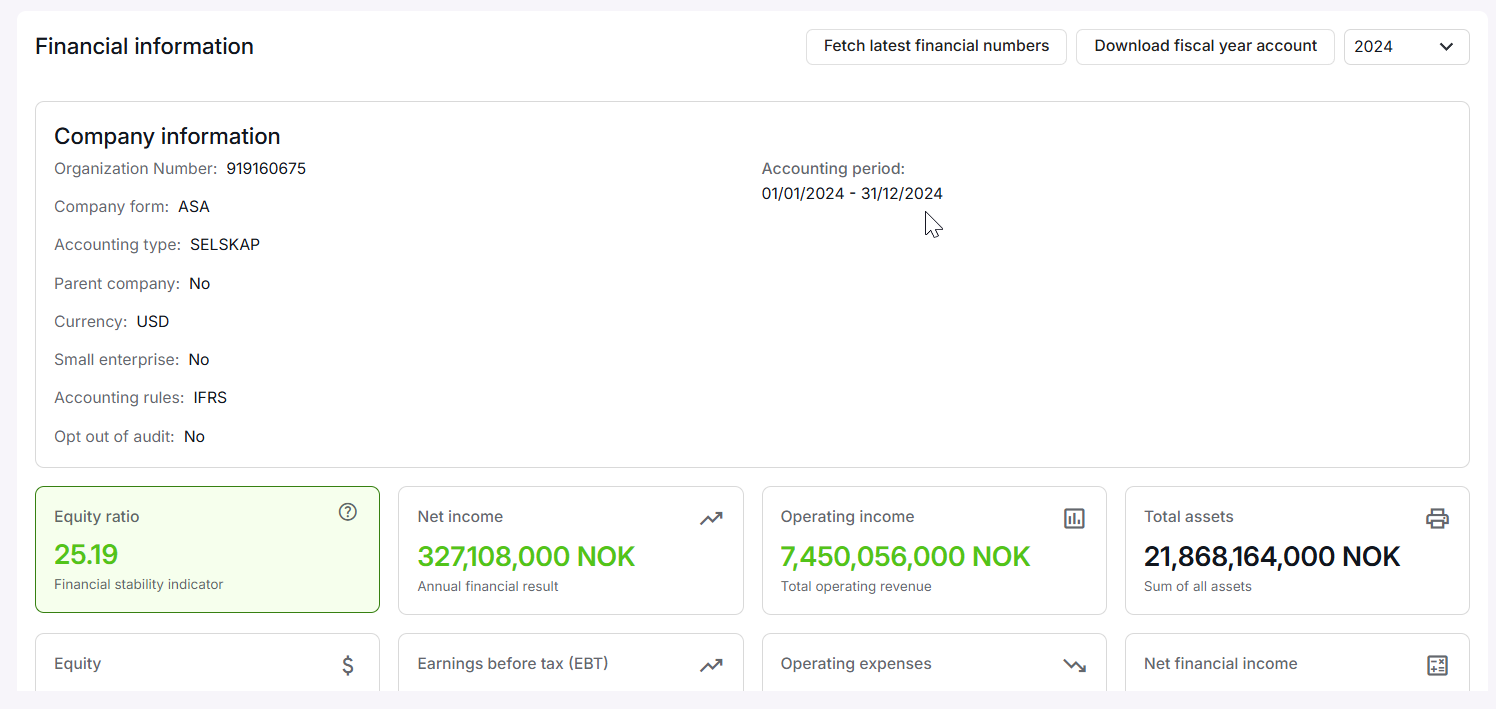Click the organization number 919160675
This screenshot has height=709, width=1496.
coord(266,169)
